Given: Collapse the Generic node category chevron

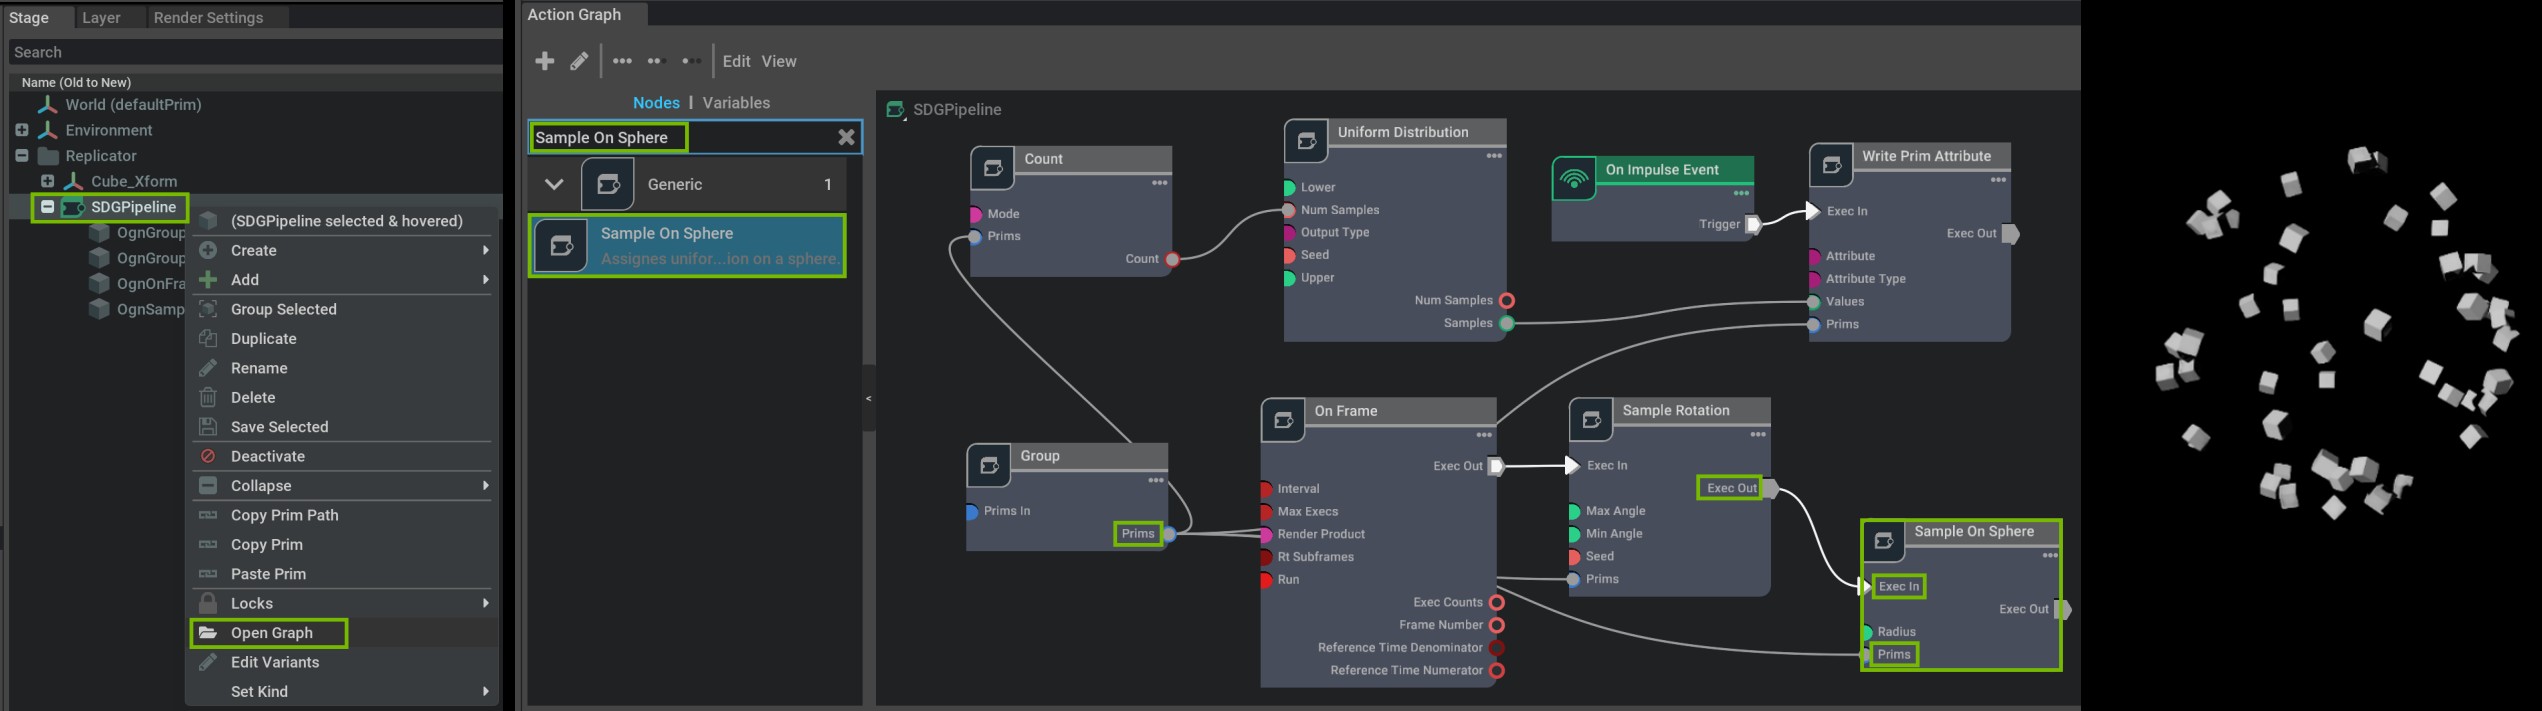Looking at the screenshot, I should (x=554, y=184).
